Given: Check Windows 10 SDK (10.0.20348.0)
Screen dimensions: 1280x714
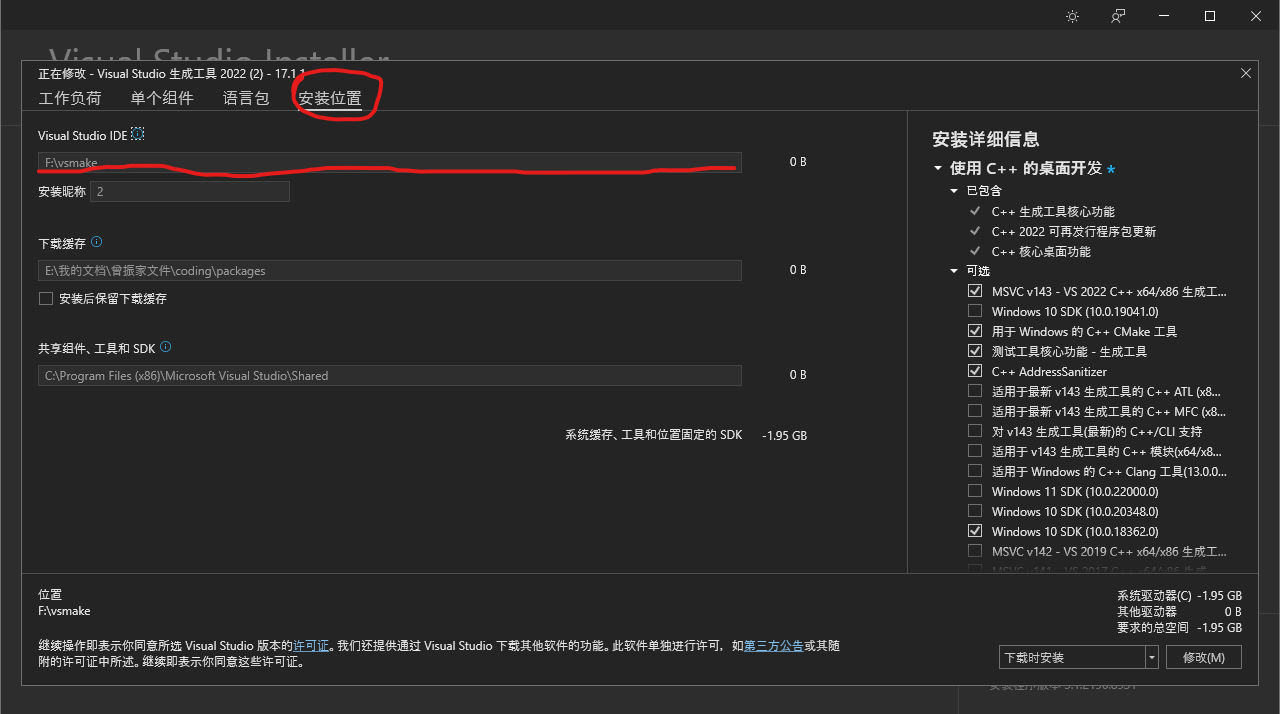Looking at the screenshot, I should [975, 511].
